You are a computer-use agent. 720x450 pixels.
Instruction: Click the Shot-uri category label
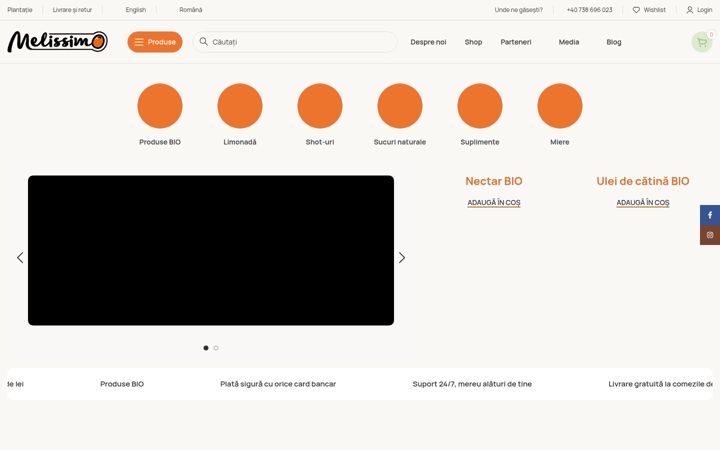click(320, 142)
